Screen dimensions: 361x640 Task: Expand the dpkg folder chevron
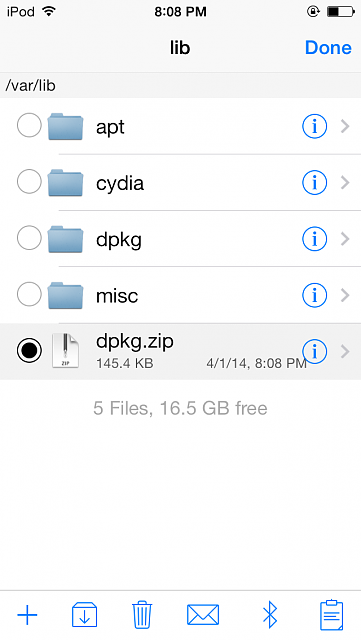click(x=345, y=239)
